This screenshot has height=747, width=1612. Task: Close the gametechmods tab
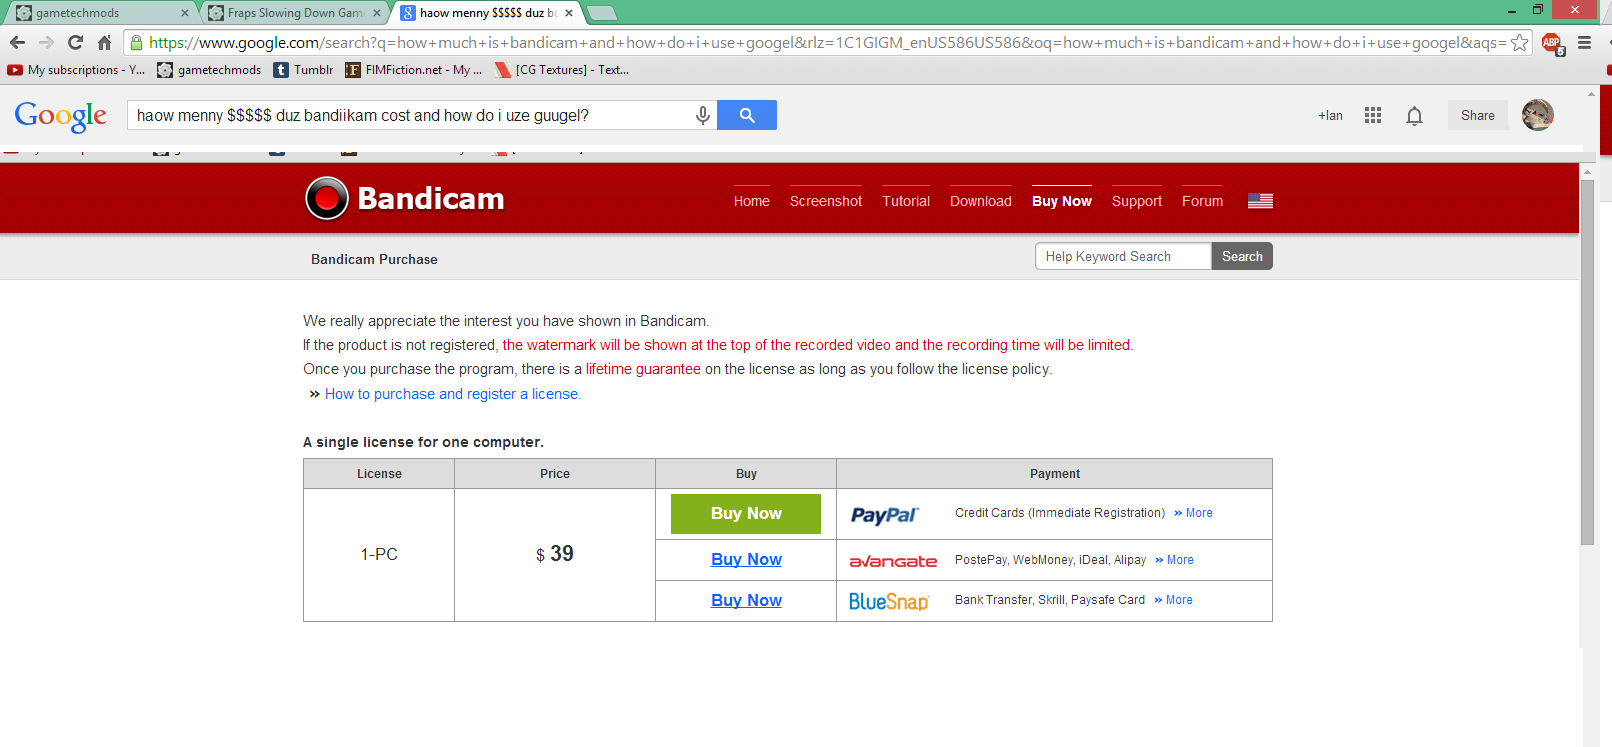[x=185, y=13]
